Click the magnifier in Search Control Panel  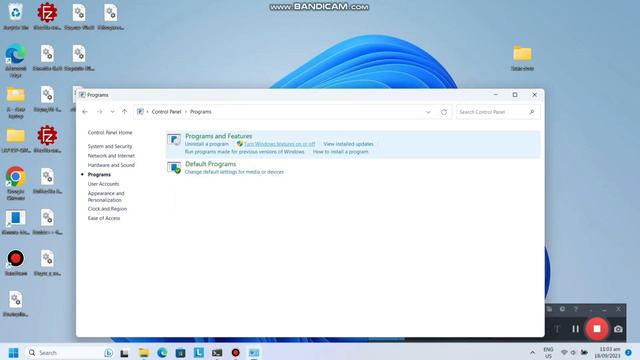click(x=531, y=112)
